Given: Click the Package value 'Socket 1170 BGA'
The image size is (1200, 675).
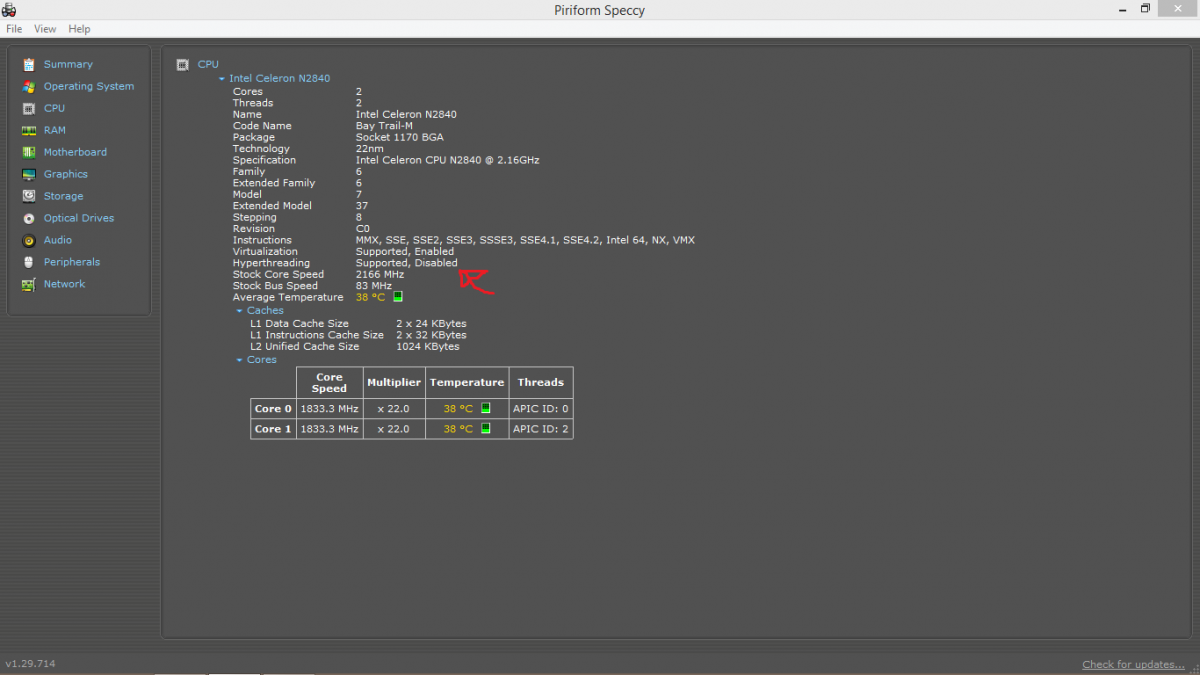Looking at the screenshot, I should click(x=400, y=137).
